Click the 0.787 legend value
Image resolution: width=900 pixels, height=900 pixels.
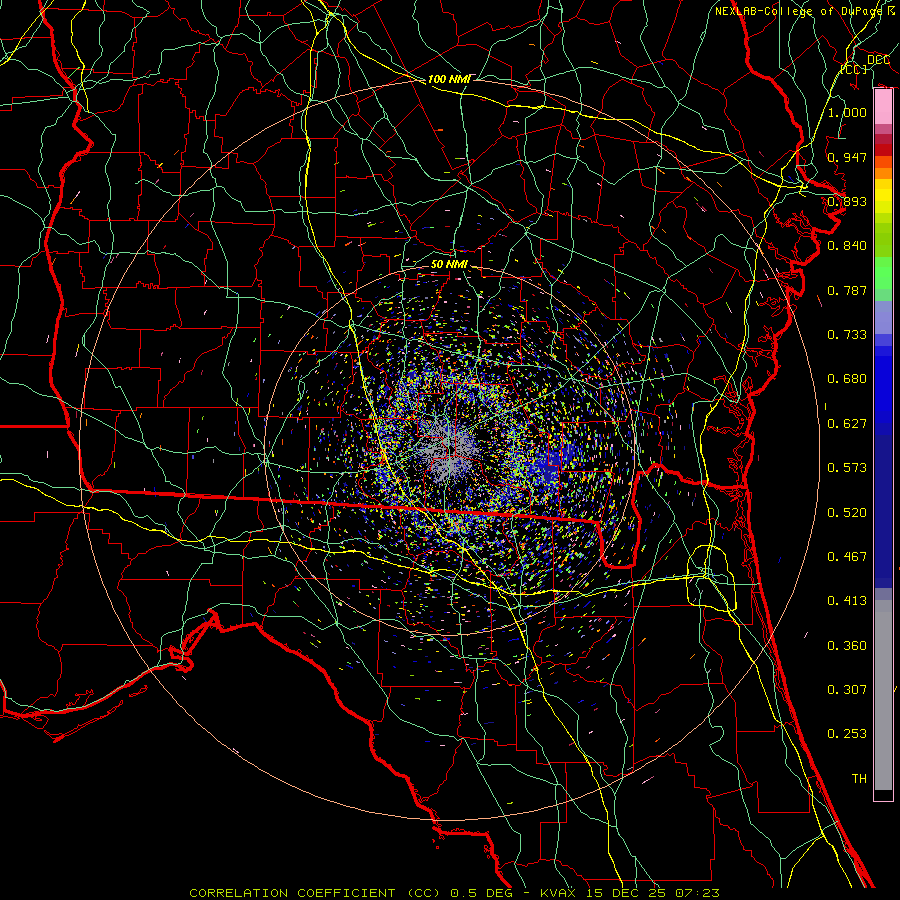(847, 290)
